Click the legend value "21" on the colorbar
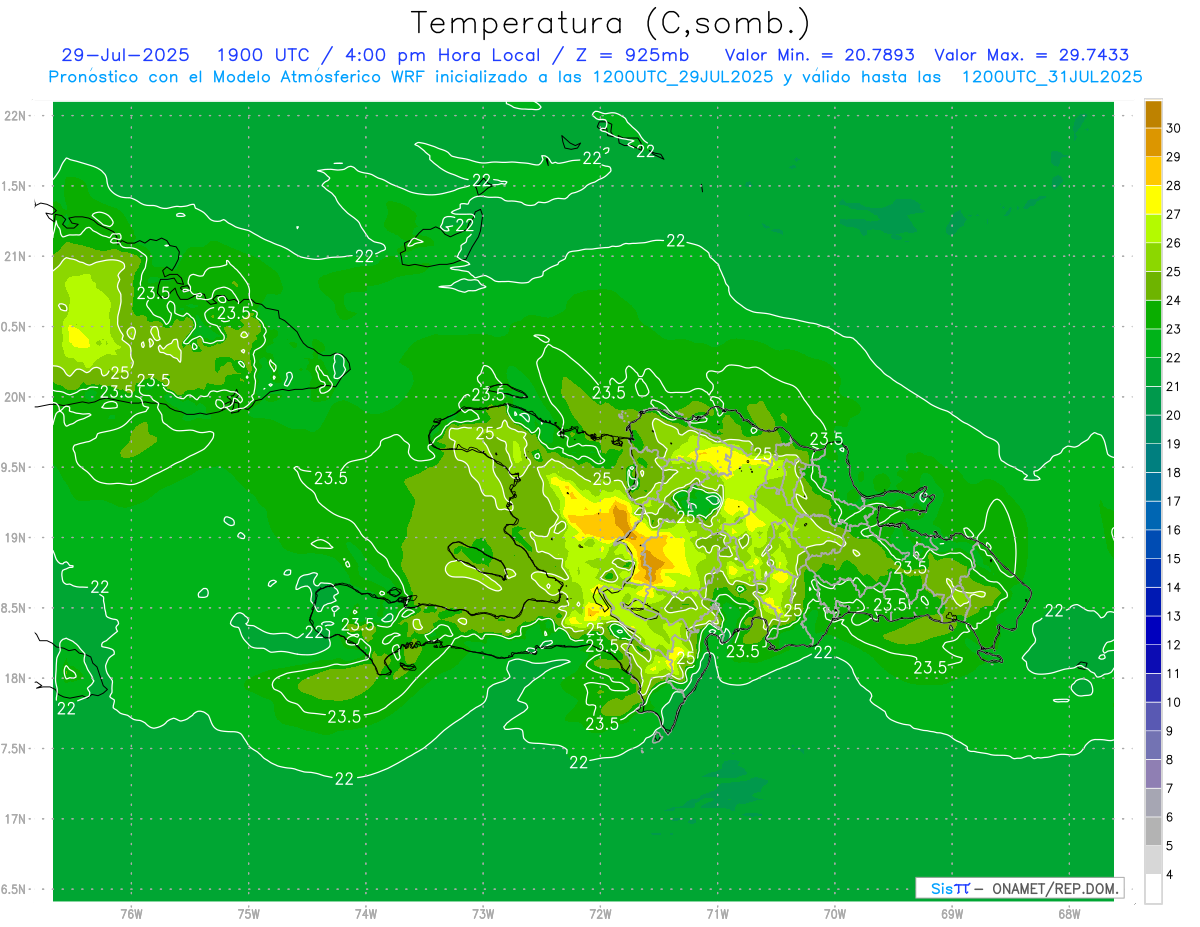Image resolution: width=1200 pixels, height=927 pixels. [x=1174, y=386]
